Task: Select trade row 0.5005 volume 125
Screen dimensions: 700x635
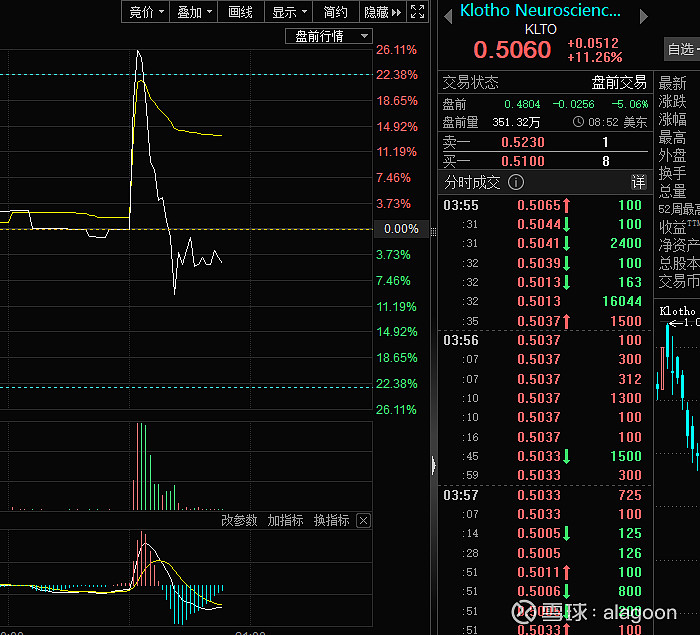Action: coord(545,533)
